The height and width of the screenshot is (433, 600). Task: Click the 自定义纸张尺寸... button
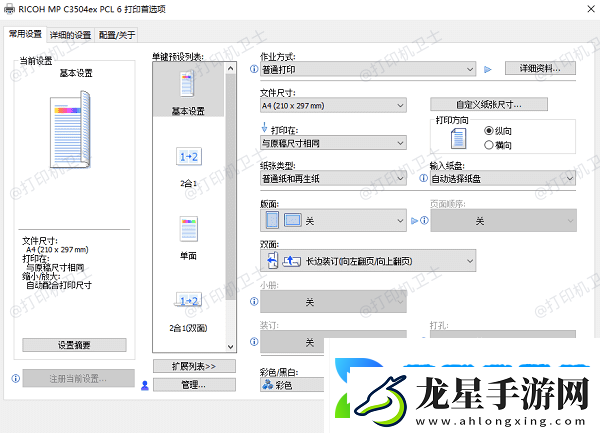coord(489,104)
